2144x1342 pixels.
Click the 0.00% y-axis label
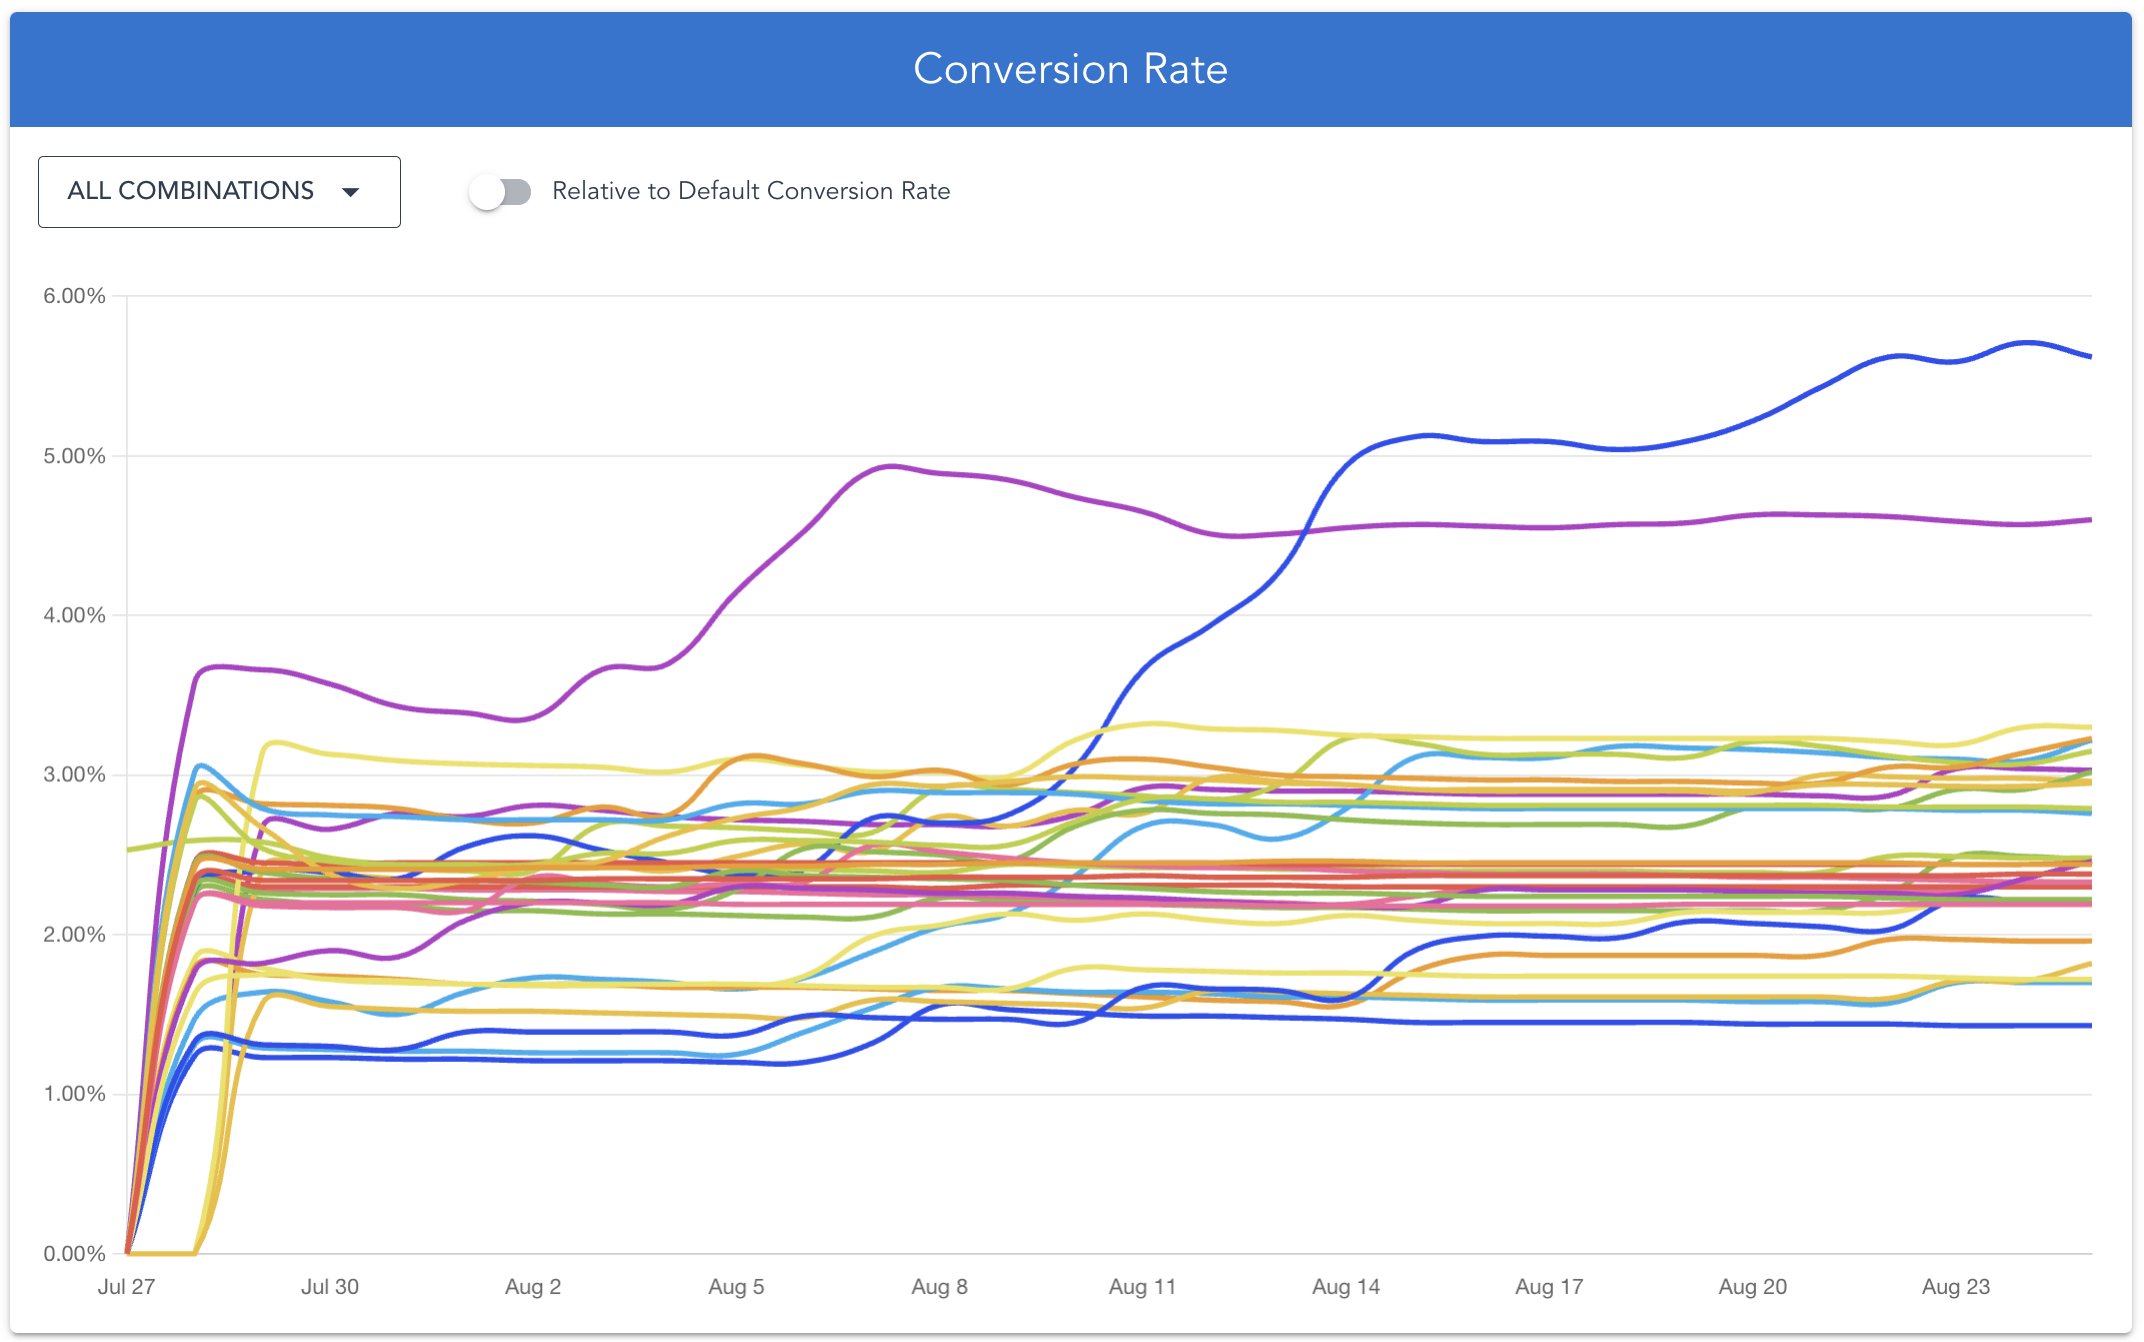coord(74,1254)
